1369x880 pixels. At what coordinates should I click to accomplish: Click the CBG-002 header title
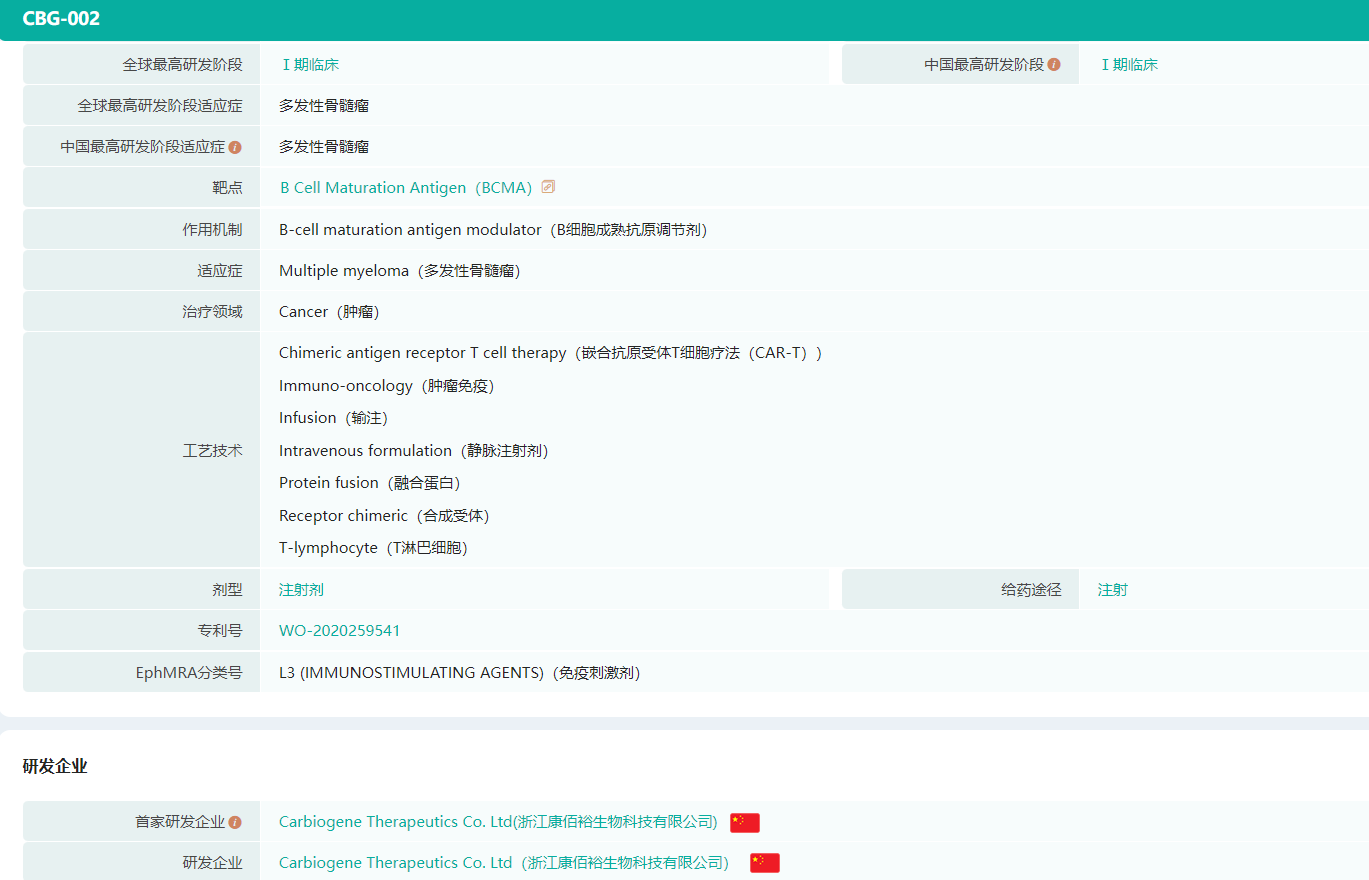click(x=61, y=18)
